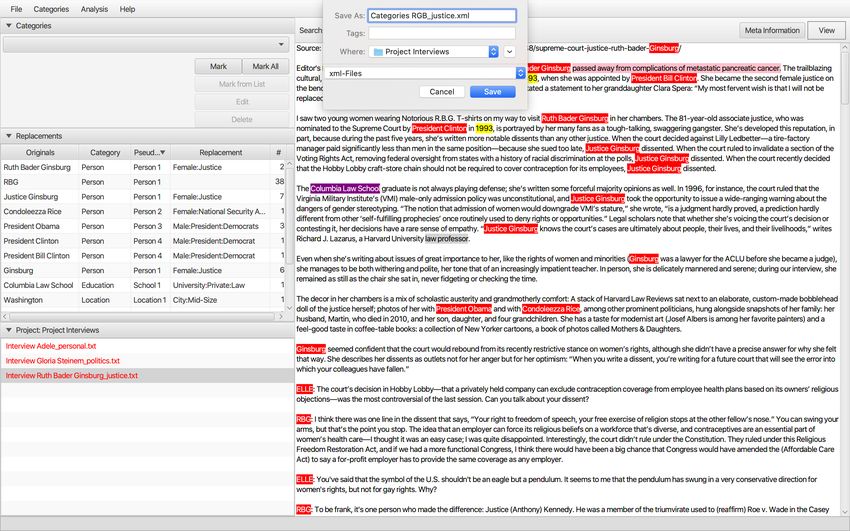850x531 pixels.
Task: Click the Pseud. column sort arrow
Action: pyautogui.click(x=163, y=153)
